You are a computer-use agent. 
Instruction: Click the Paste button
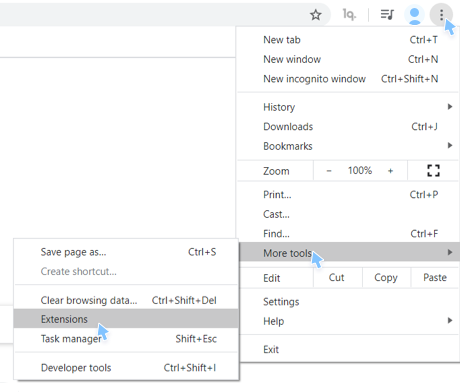(435, 278)
